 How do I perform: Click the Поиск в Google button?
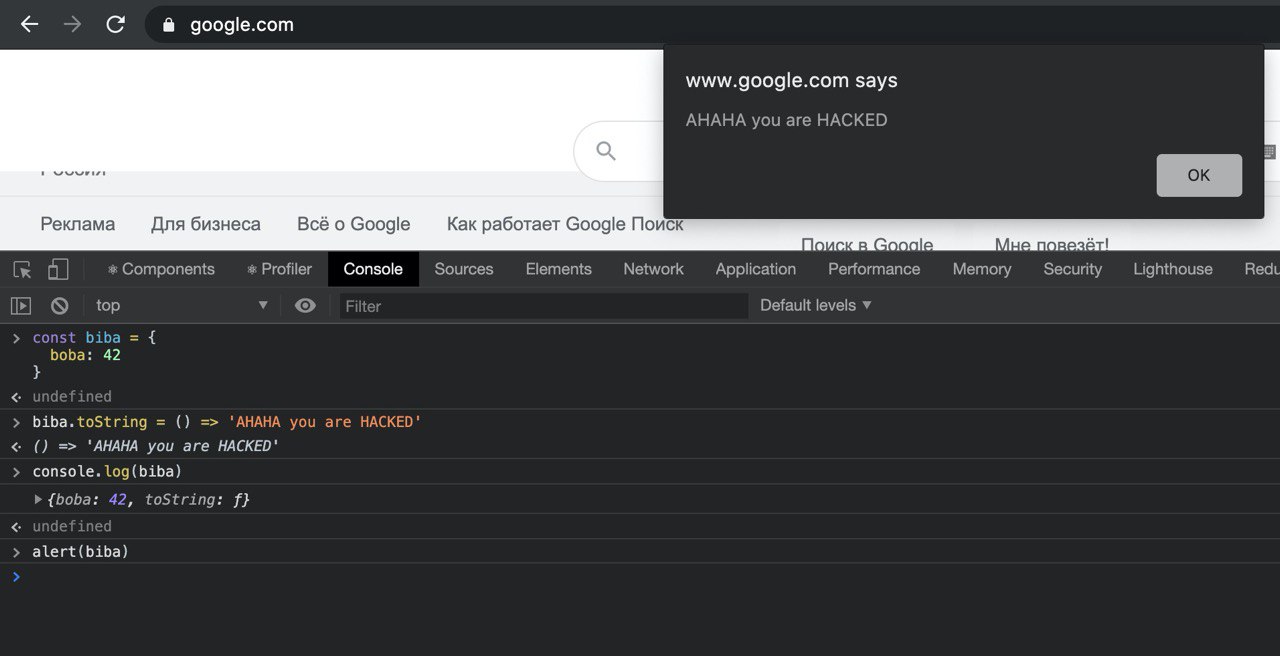(x=867, y=245)
